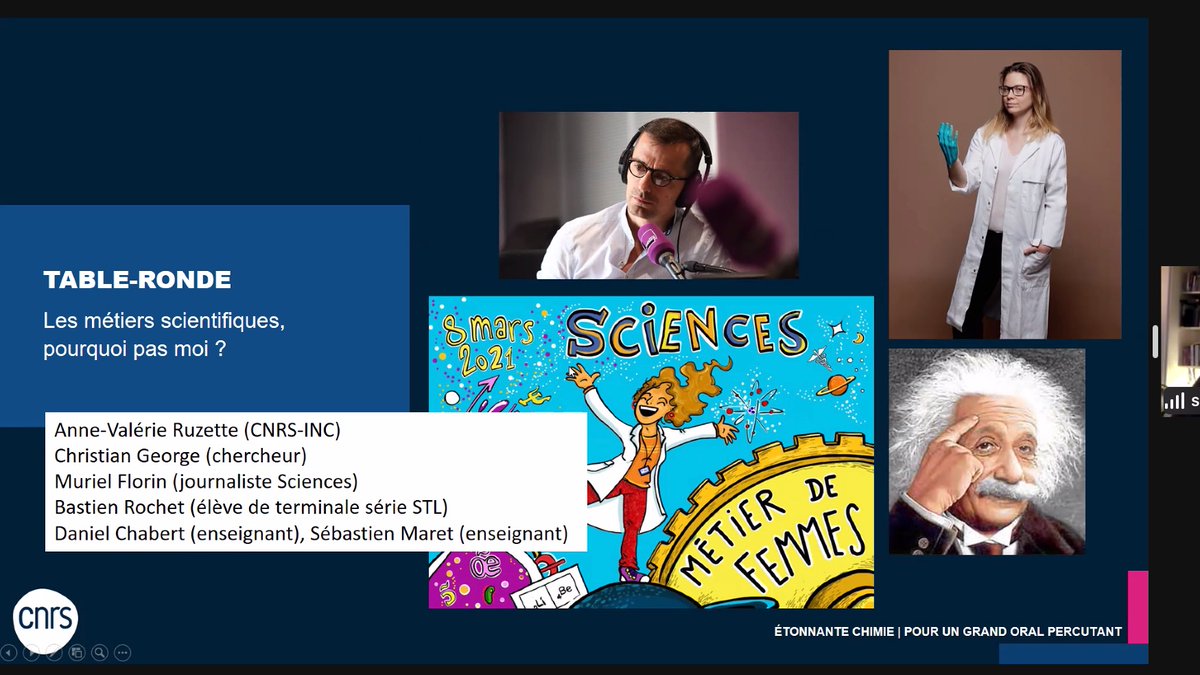Go to the previous slide arrow
The image size is (1200, 675).
click(9, 653)
